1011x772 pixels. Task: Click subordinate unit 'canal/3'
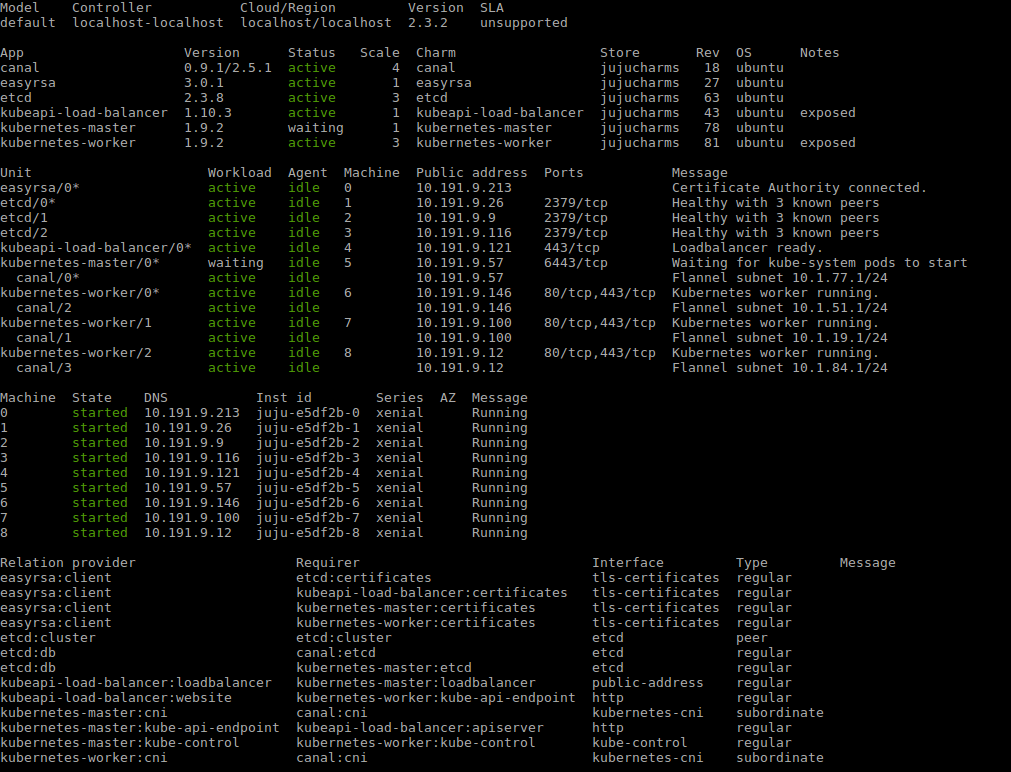coord(44,368)
